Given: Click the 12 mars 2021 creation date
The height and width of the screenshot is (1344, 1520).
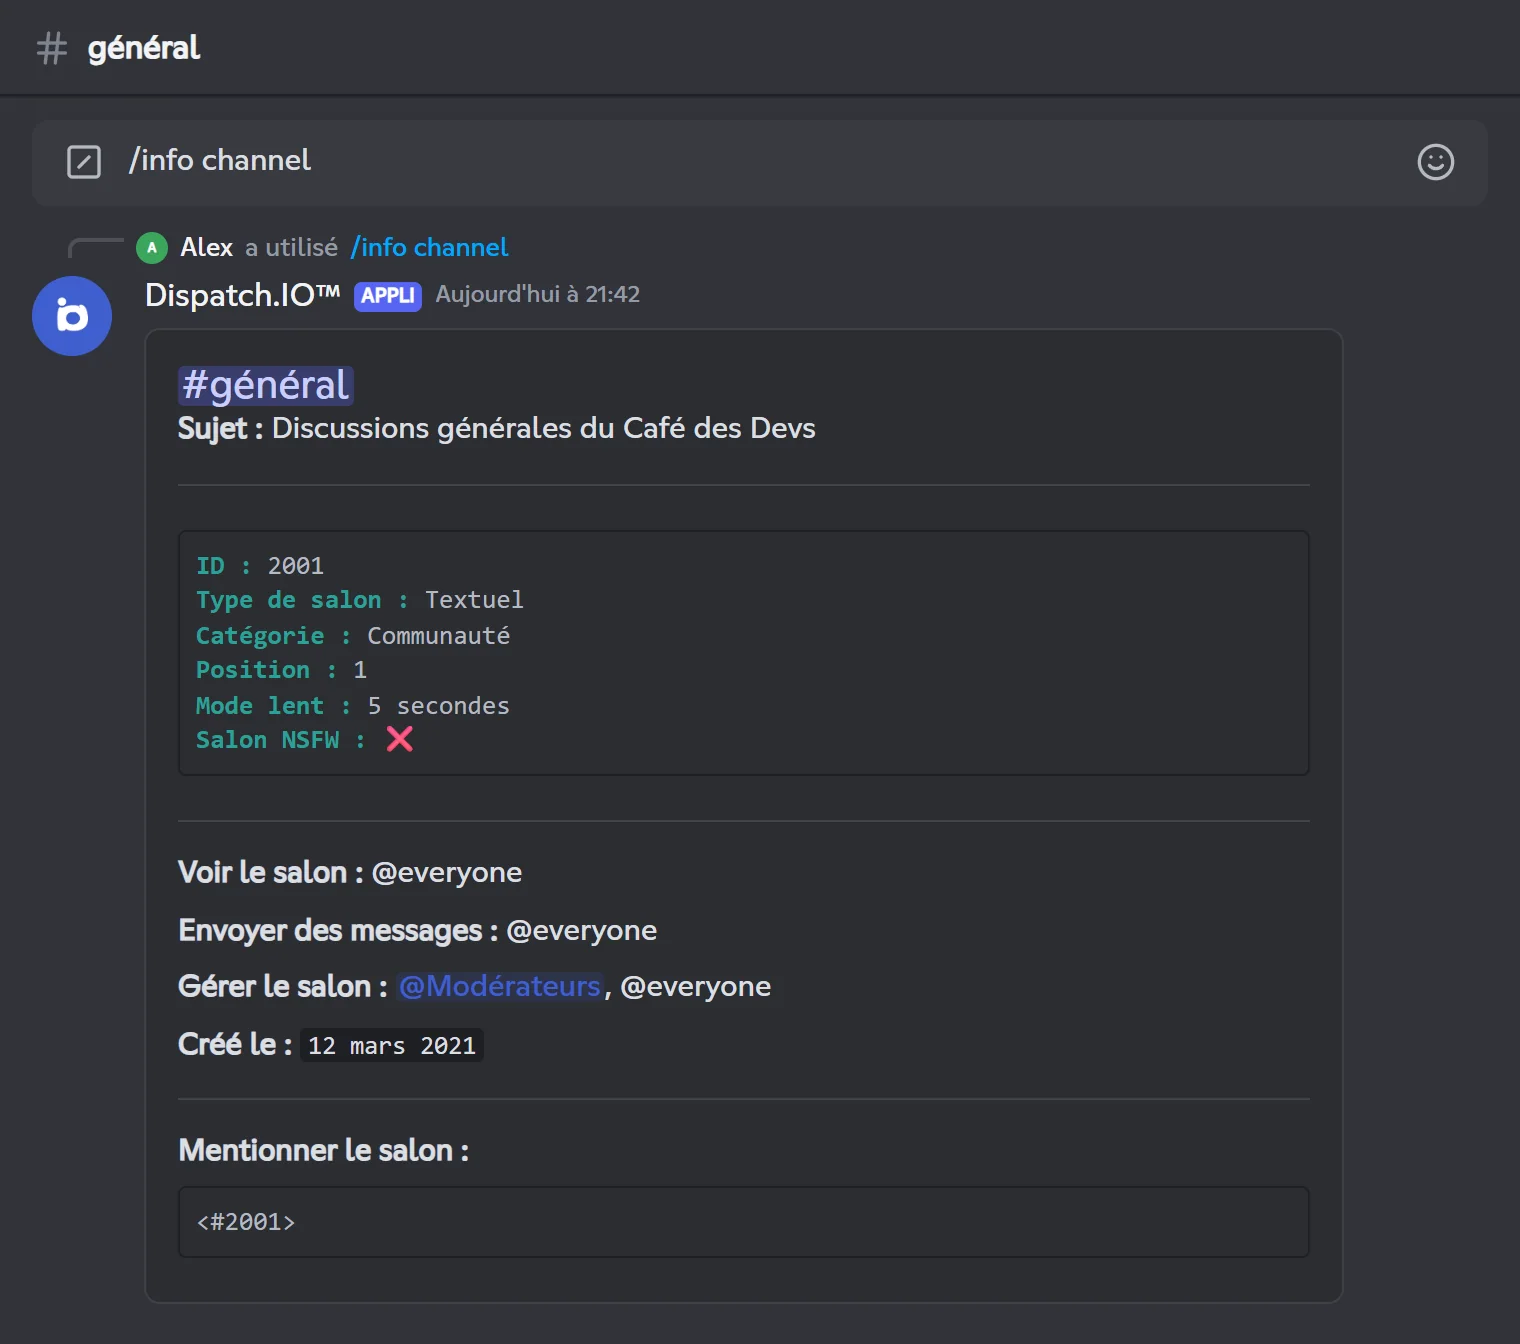Looking at the screenshot, I should (392, 1046).
